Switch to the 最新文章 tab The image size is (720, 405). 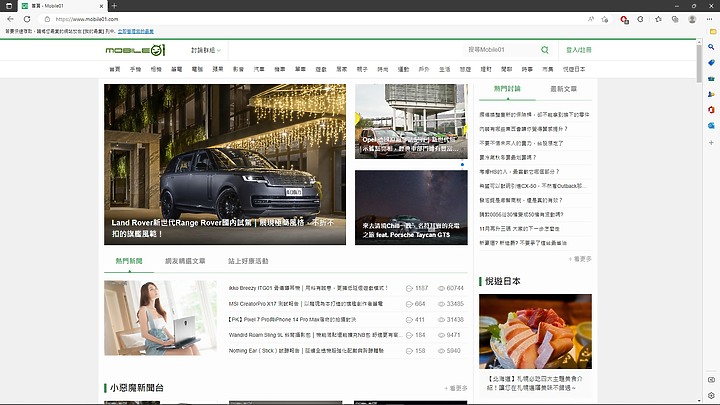pos(563,89)
